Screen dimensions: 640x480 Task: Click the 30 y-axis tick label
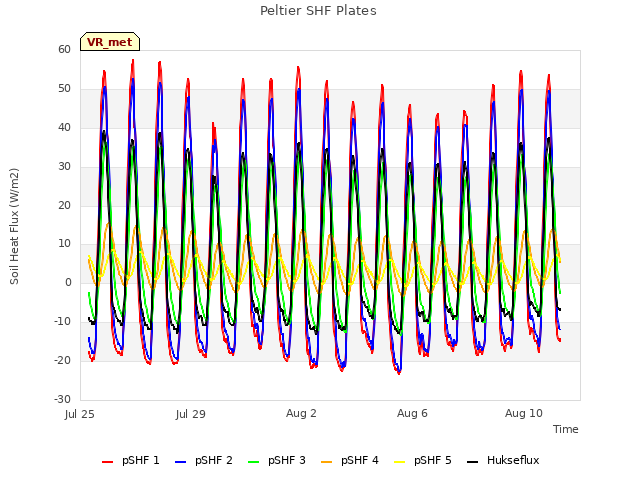[64, 167]
